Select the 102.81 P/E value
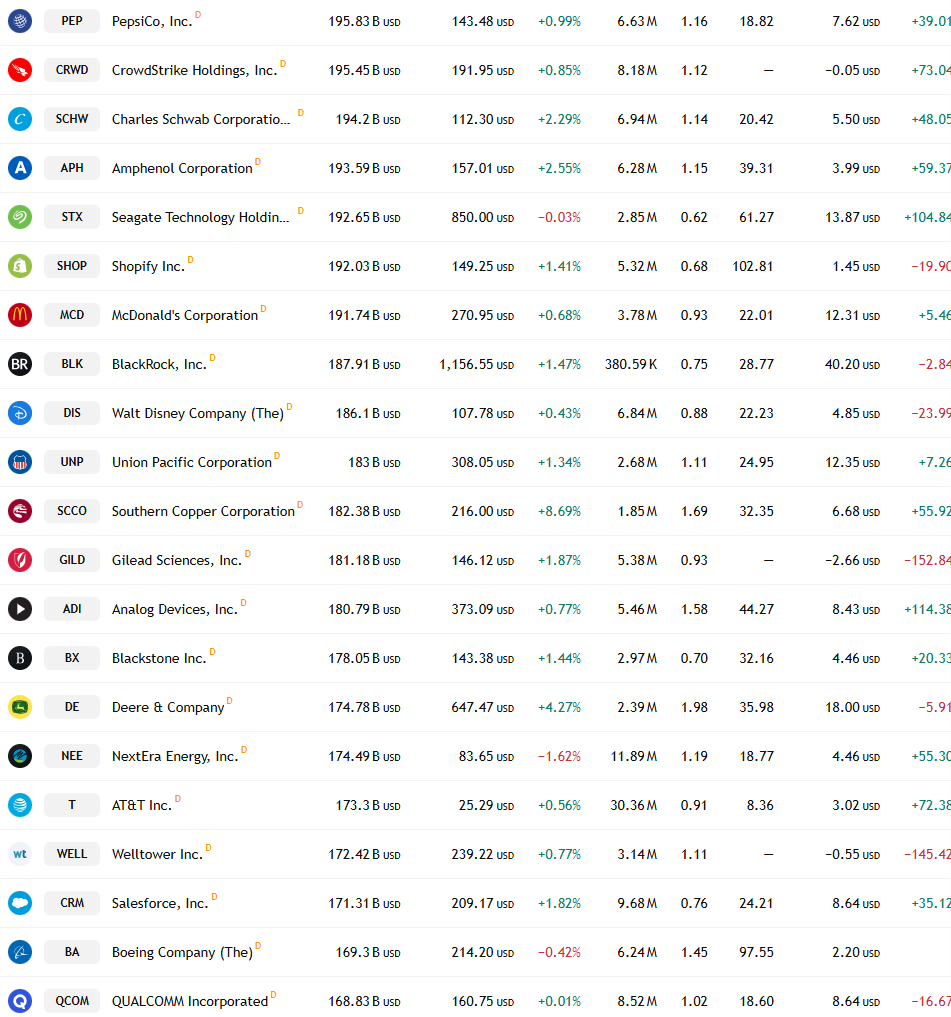Viewport: 951px width, 1017px height. point(752,267)
